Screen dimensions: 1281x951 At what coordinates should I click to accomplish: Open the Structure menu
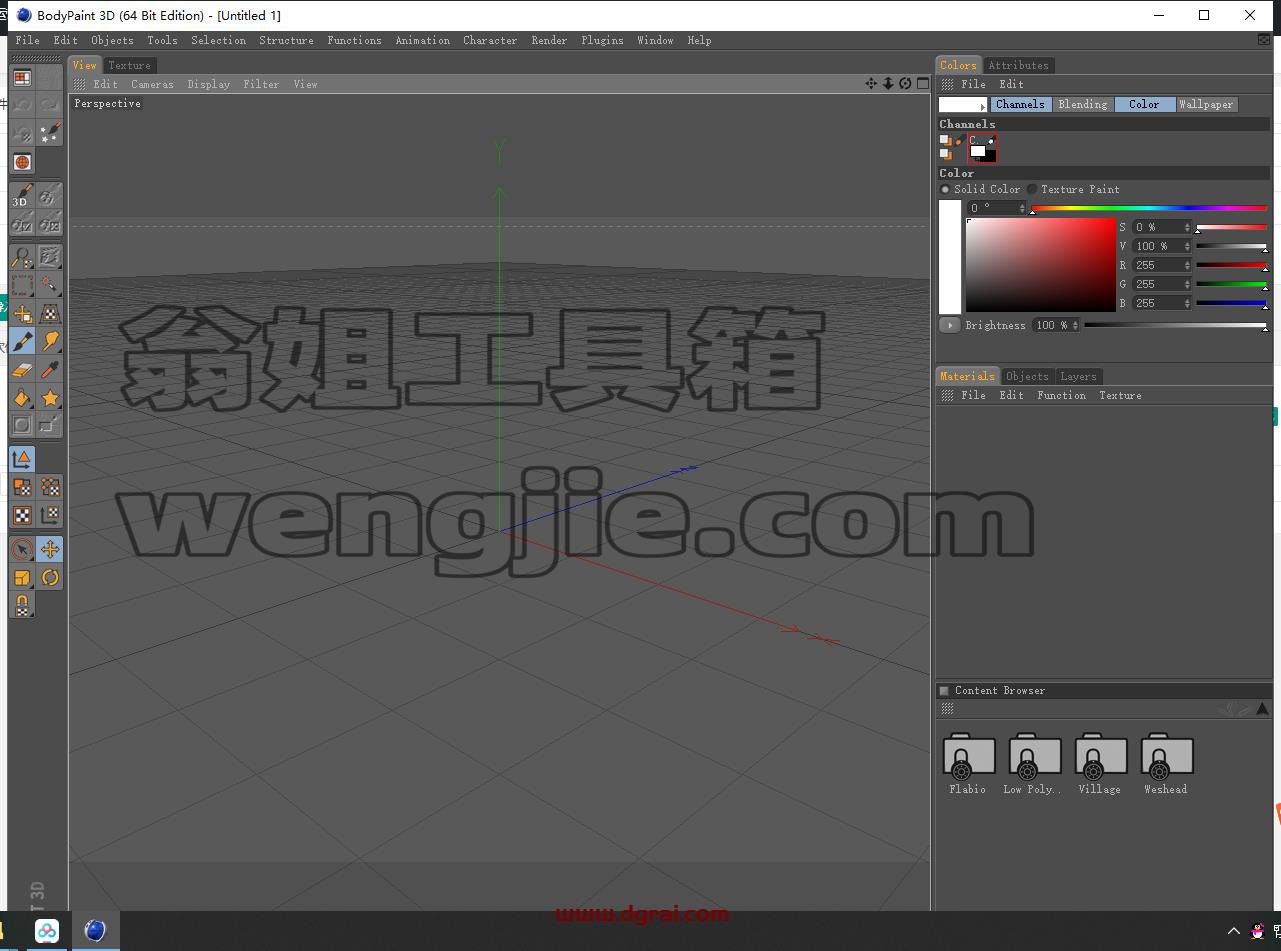(286, 40)
